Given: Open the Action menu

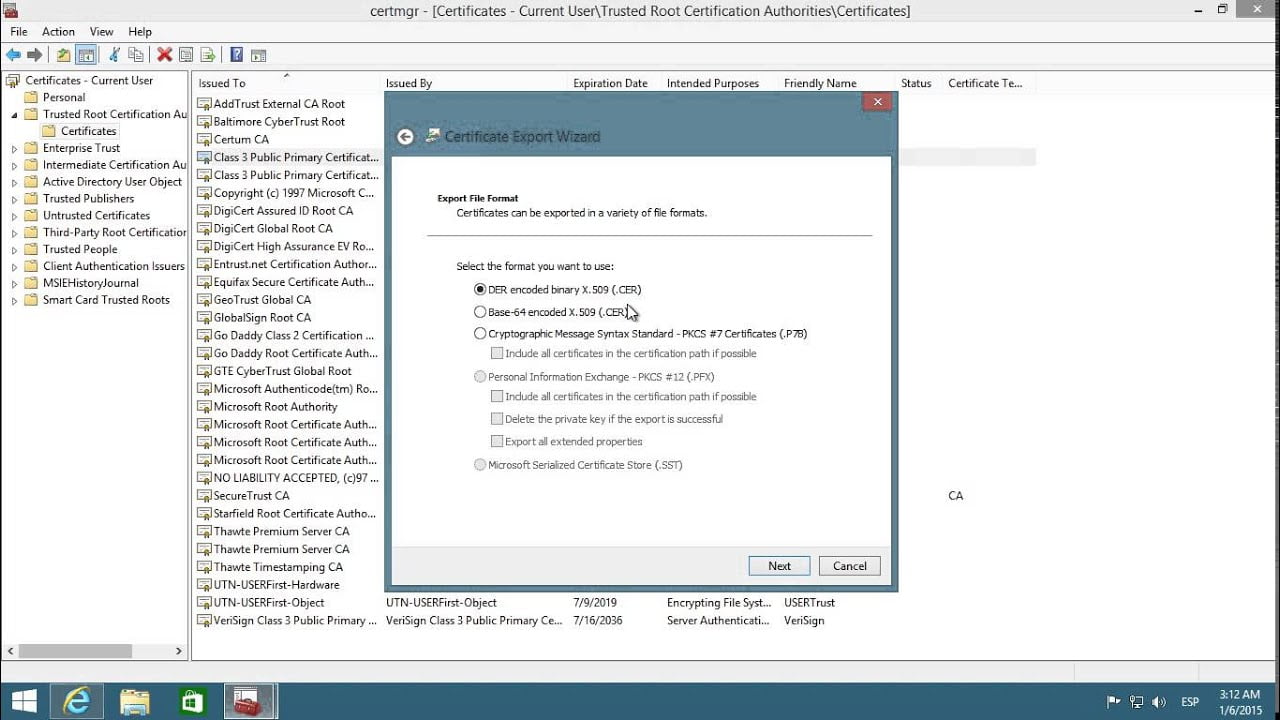Looking at the screenshot, I should (57, 31).
